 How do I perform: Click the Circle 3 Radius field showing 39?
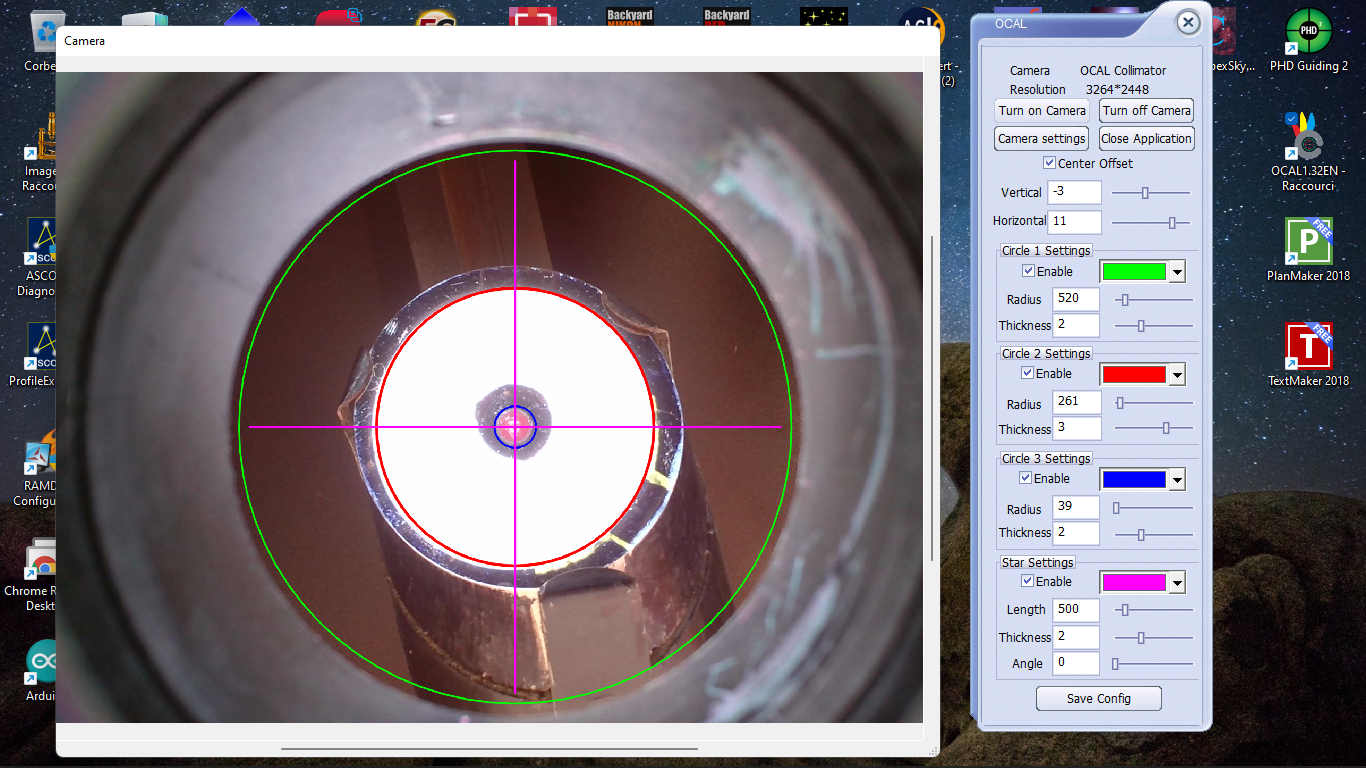pos(1076,507)
